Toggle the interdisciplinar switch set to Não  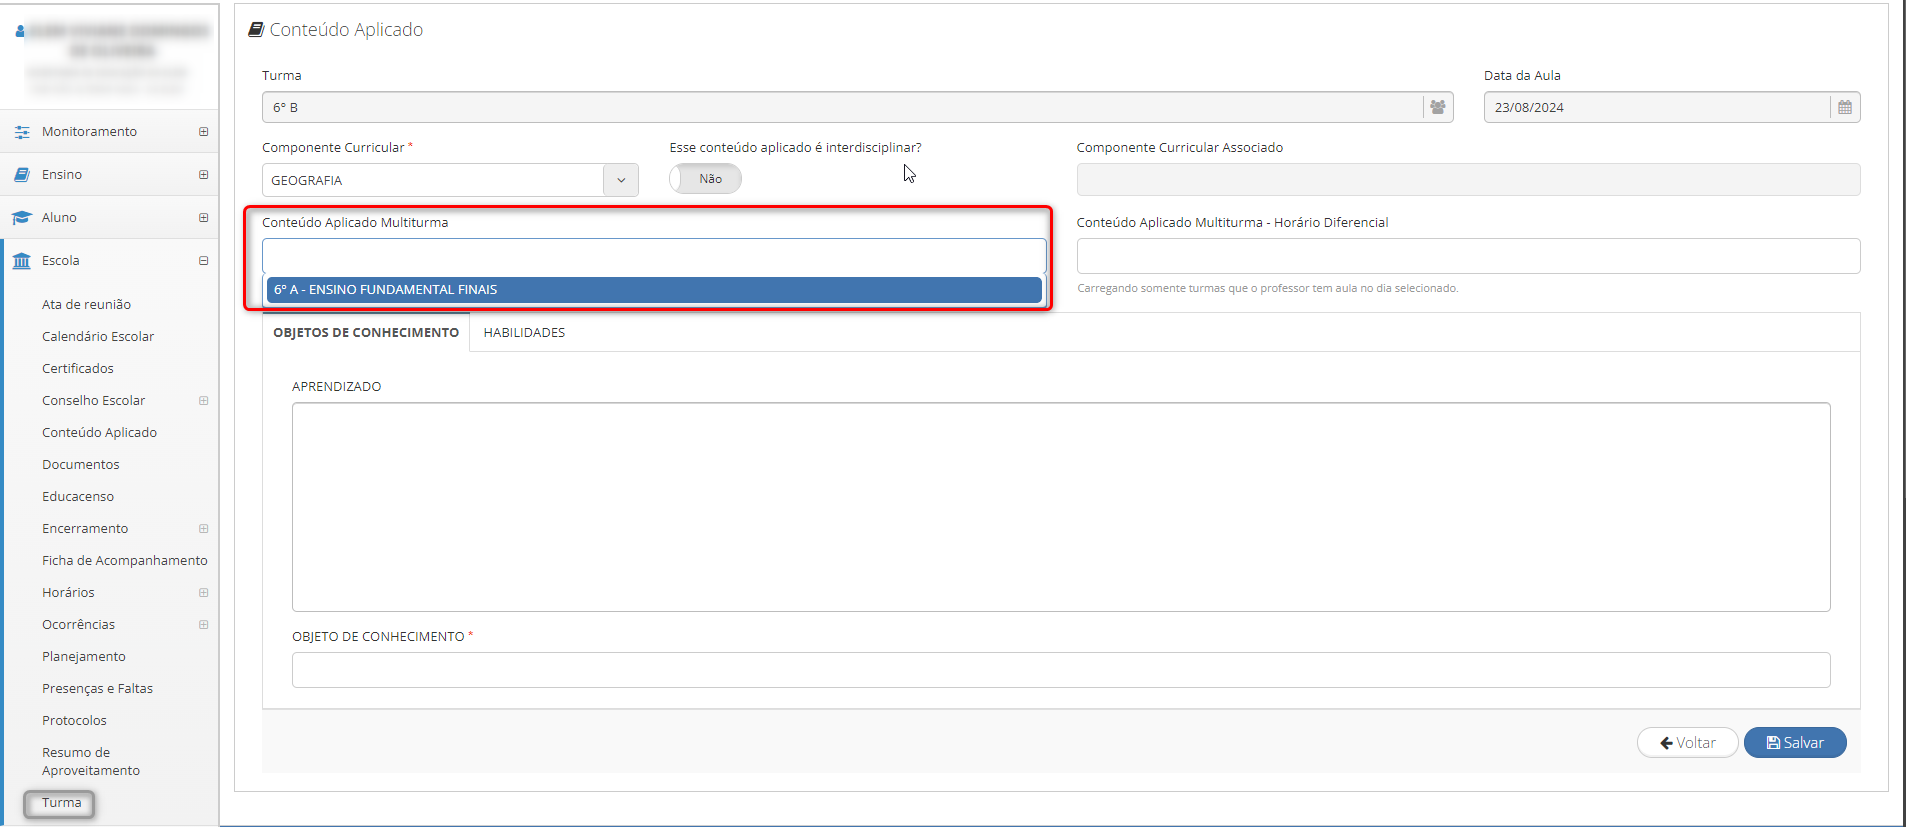pyautogui.click(x=706, y=179)
